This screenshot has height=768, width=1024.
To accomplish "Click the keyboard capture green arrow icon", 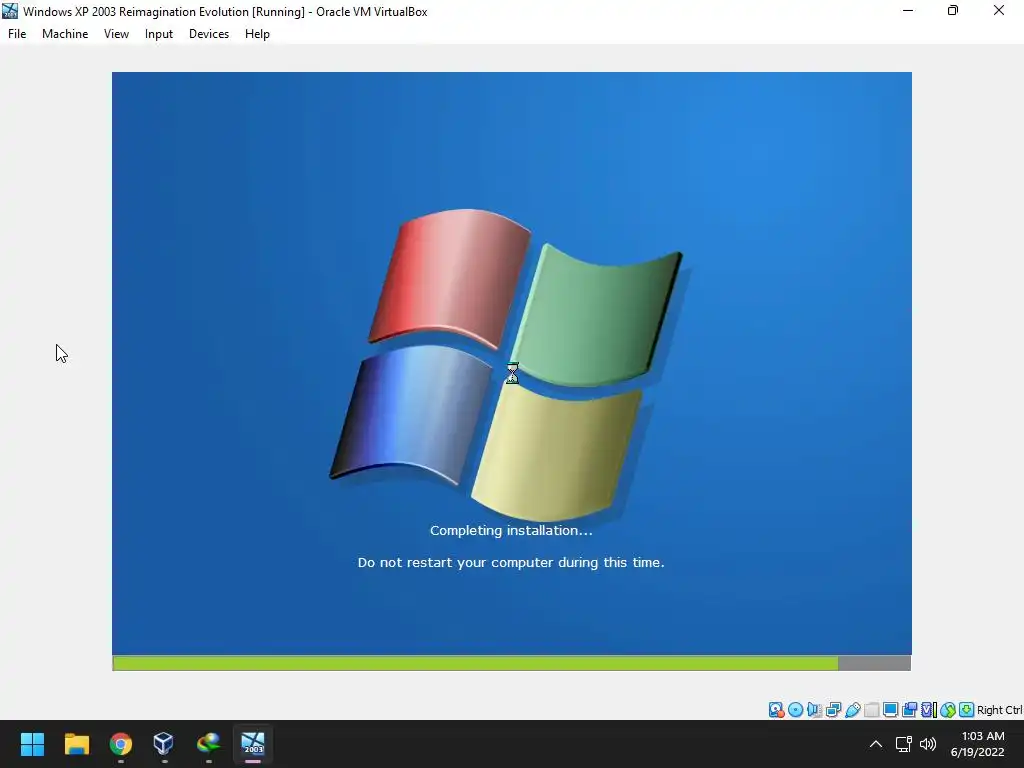I will (x=967, y=710).
